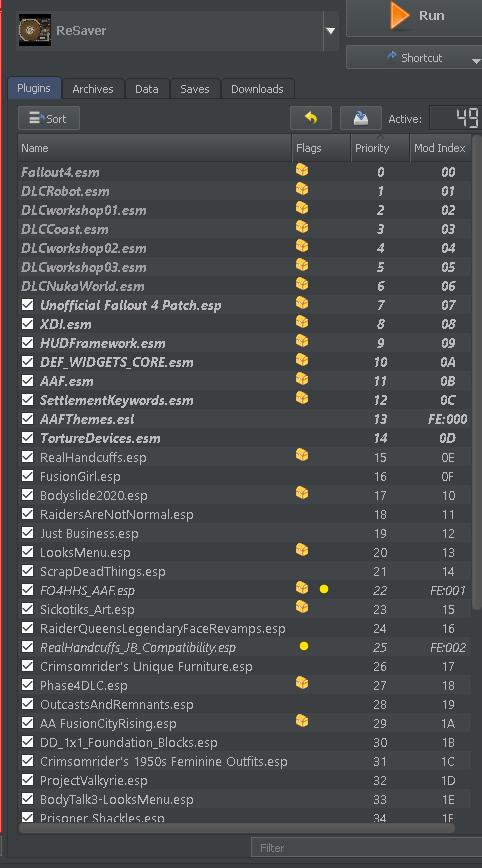Switch to the Plugins tab
The image size is (482, 868).
34,89
